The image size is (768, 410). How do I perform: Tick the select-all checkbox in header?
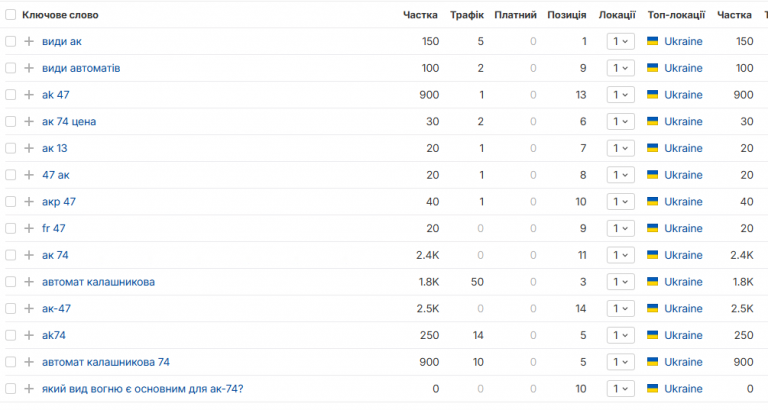[10, 15]
